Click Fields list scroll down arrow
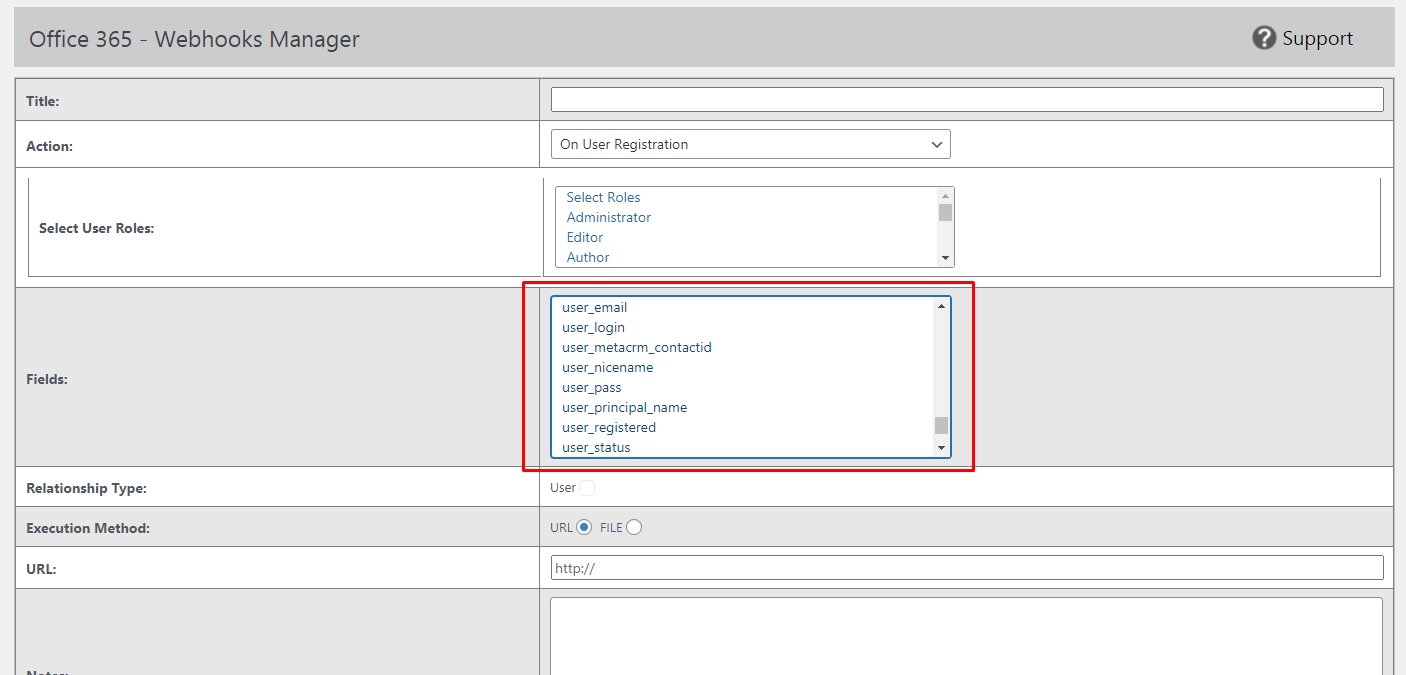Screen dimensions: 1406x675 click(941, 448)
